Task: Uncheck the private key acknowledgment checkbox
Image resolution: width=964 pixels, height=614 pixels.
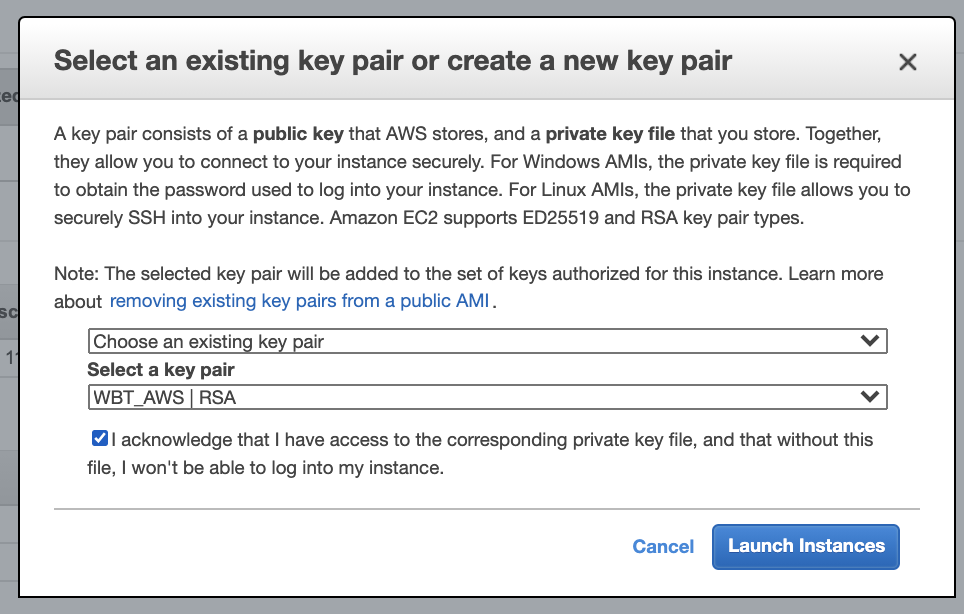Action: click(99, 439)
